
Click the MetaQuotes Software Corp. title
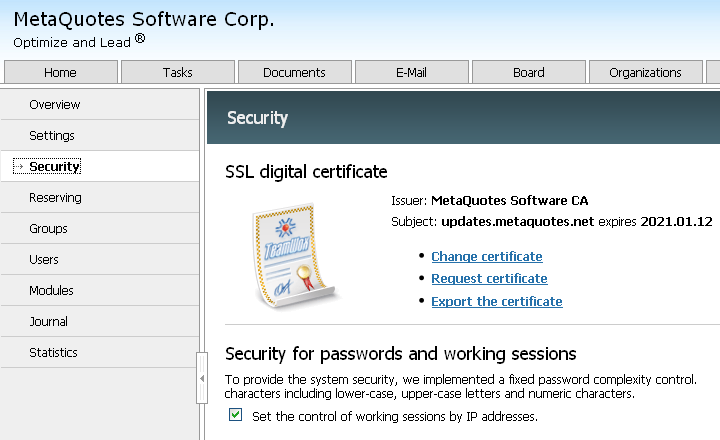coord(144,19)
